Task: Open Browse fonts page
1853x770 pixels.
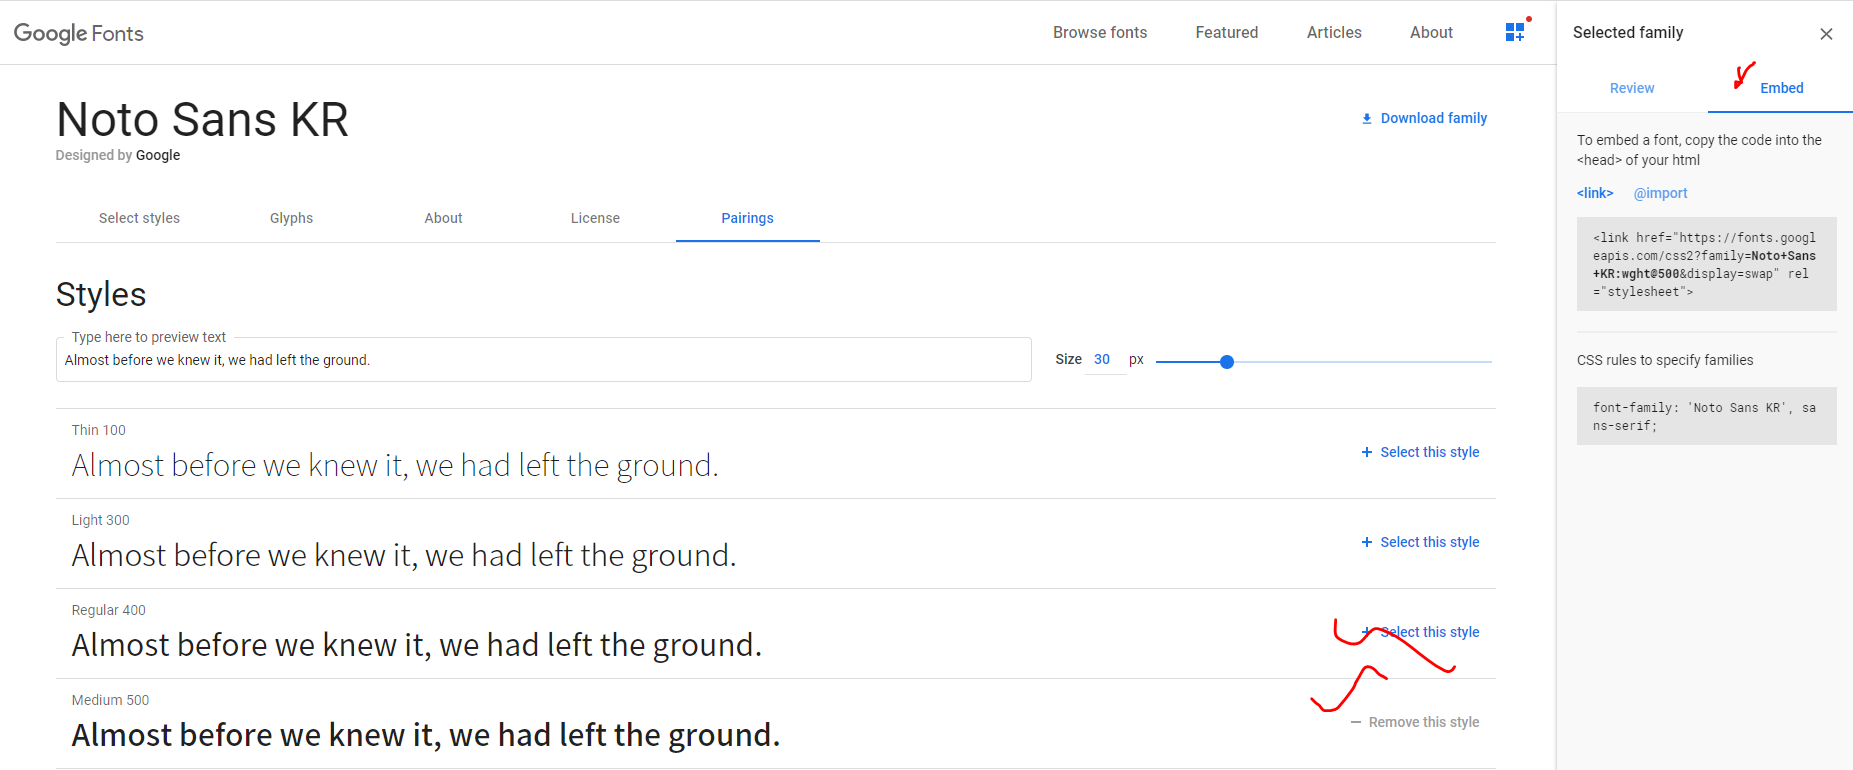Action: tap(1100, 32)
